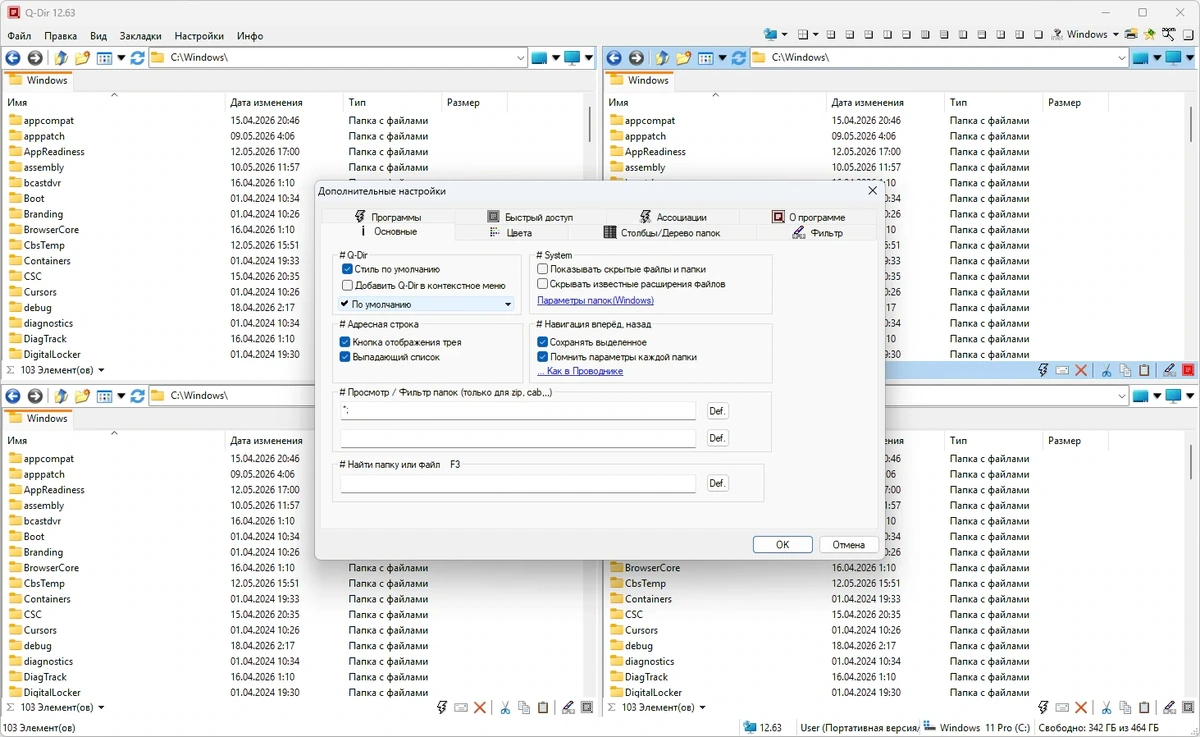Click the red delete X in bottom-left pane
This screenshot has height=737, width=1200.
pos(480,707)
